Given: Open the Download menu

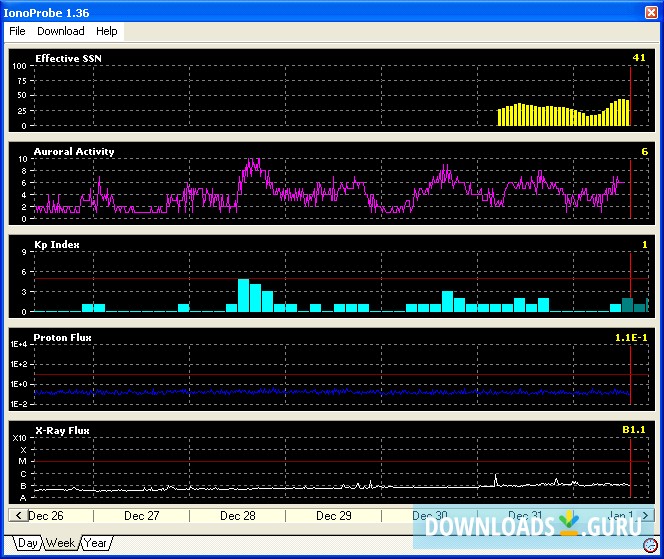Looking at the screenshot, I should point(61,31).
